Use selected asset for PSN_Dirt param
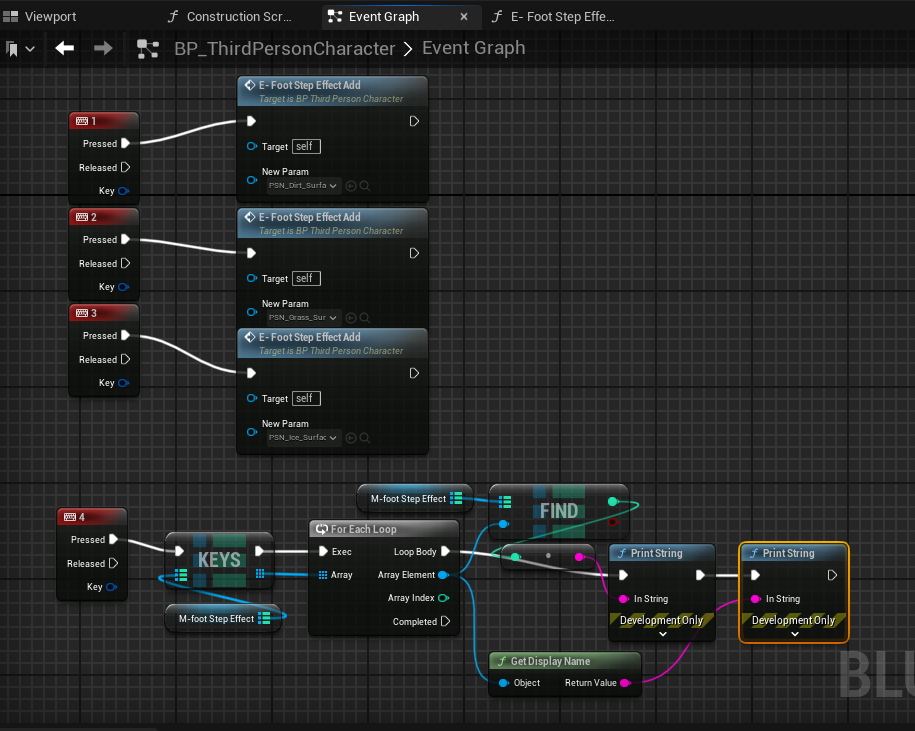This screenshot has width=915, height=731. click(351, 186)
